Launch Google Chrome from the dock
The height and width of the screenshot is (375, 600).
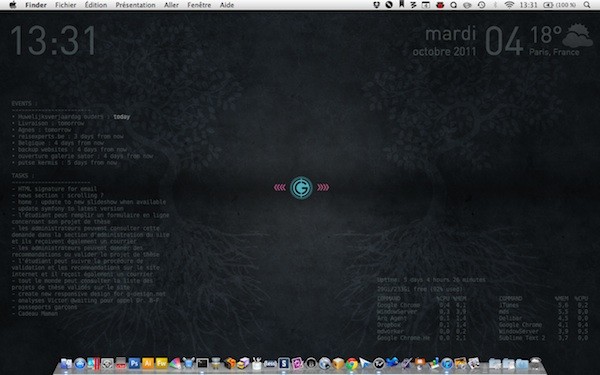pos(352,363)
